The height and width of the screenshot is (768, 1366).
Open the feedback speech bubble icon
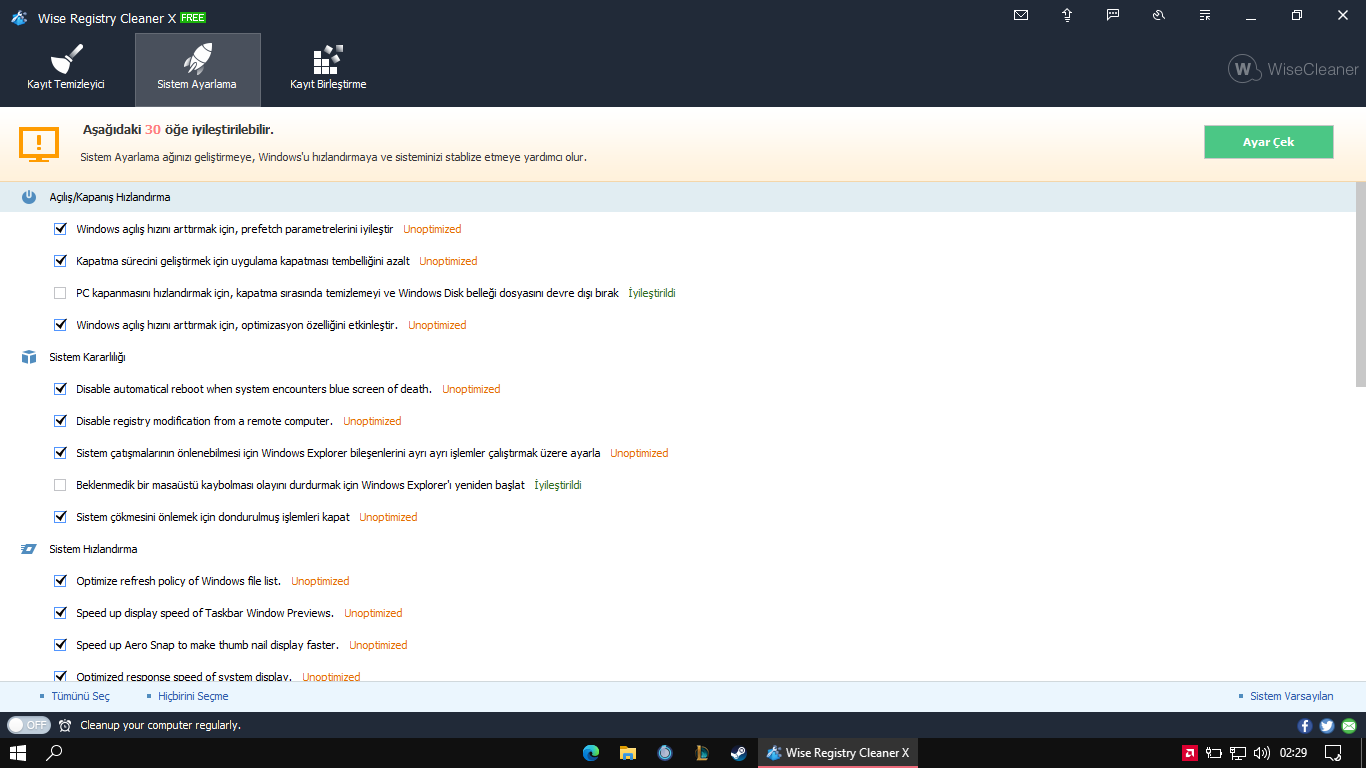pyautogui.click(x=1113, y=15)
